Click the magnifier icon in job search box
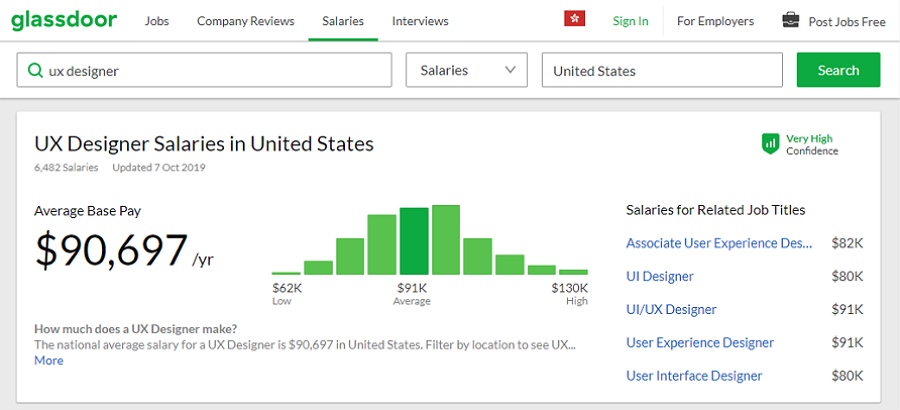900x410 pixels. click(36, 71)
